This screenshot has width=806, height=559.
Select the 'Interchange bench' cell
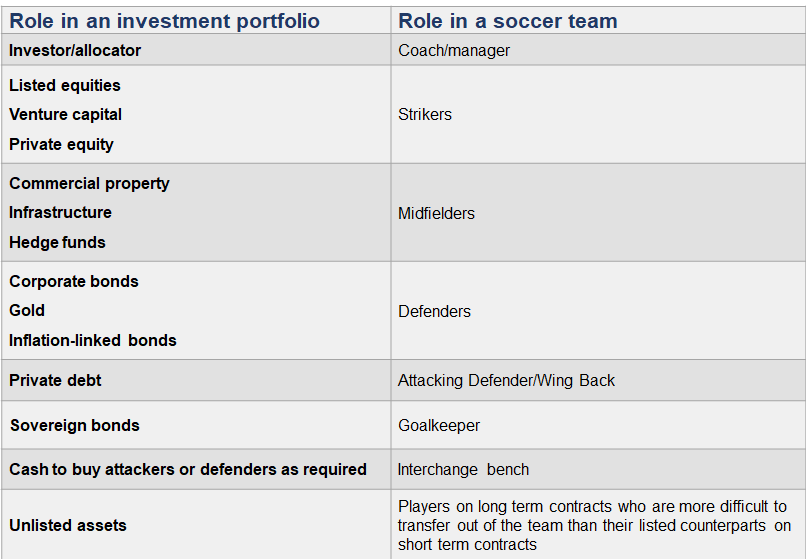coord(463,469)
